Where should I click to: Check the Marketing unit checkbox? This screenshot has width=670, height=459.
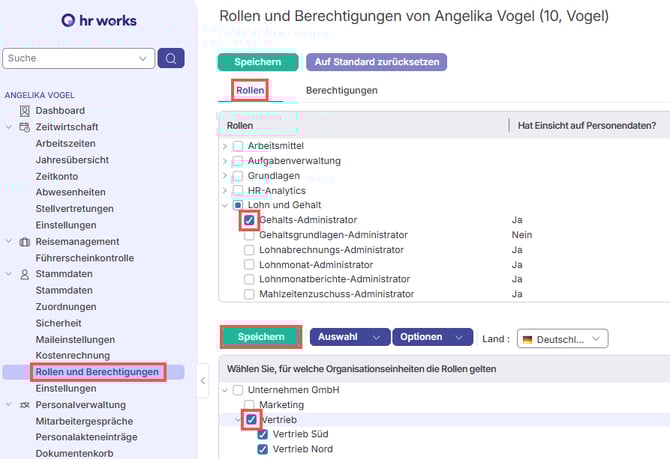(x=249, y=405)
